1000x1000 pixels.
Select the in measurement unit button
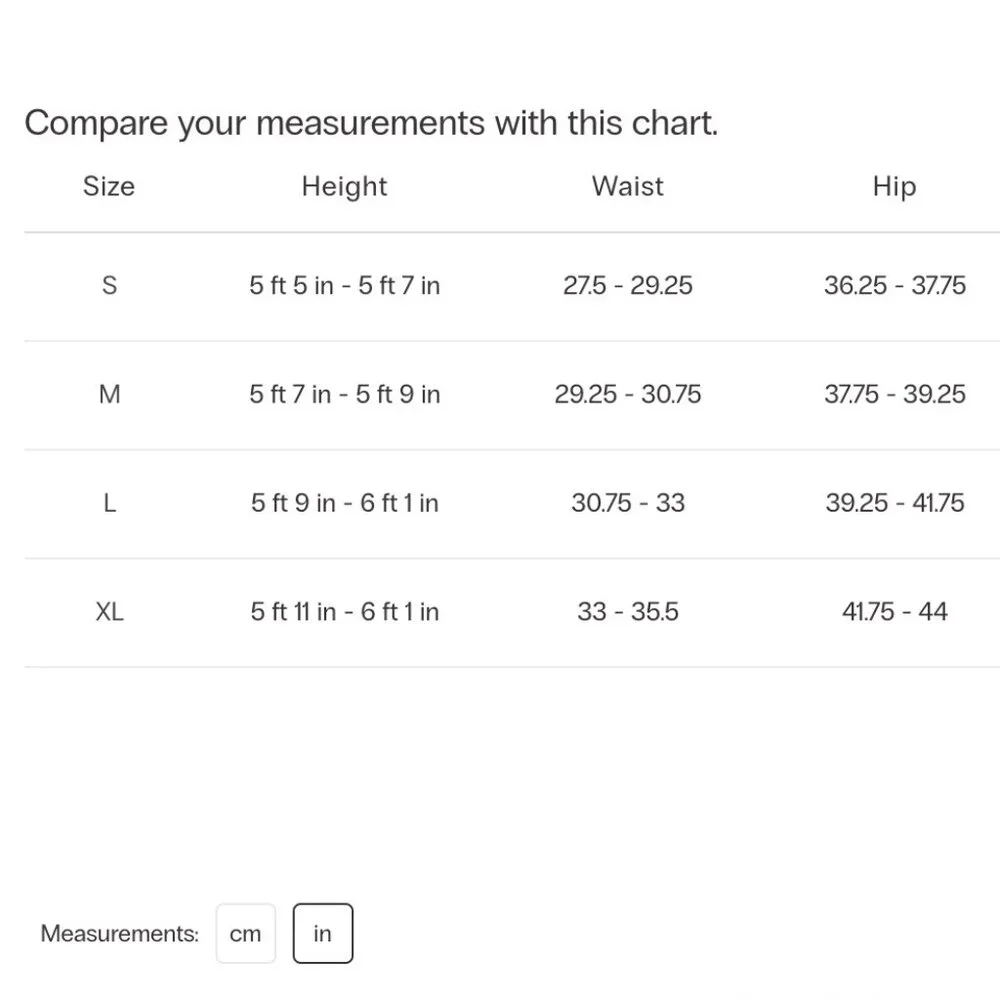[x=323, y=933]
